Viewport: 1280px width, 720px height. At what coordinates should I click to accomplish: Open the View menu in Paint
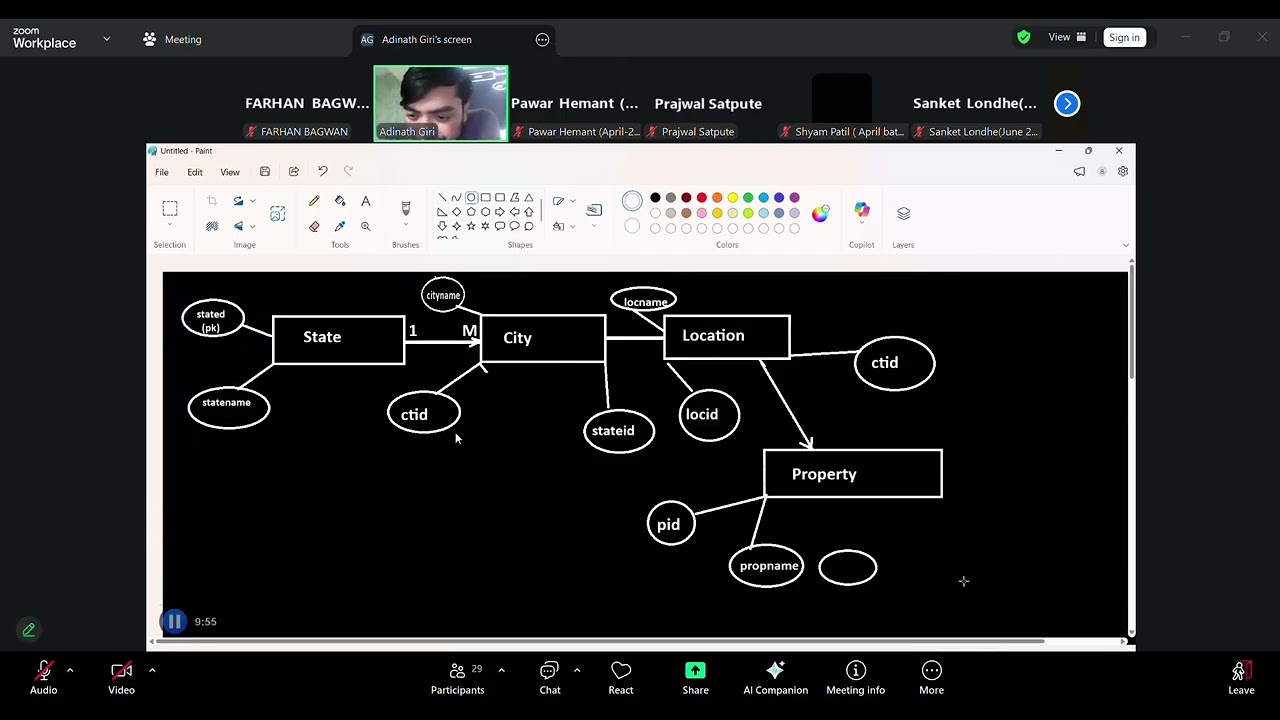230,172
